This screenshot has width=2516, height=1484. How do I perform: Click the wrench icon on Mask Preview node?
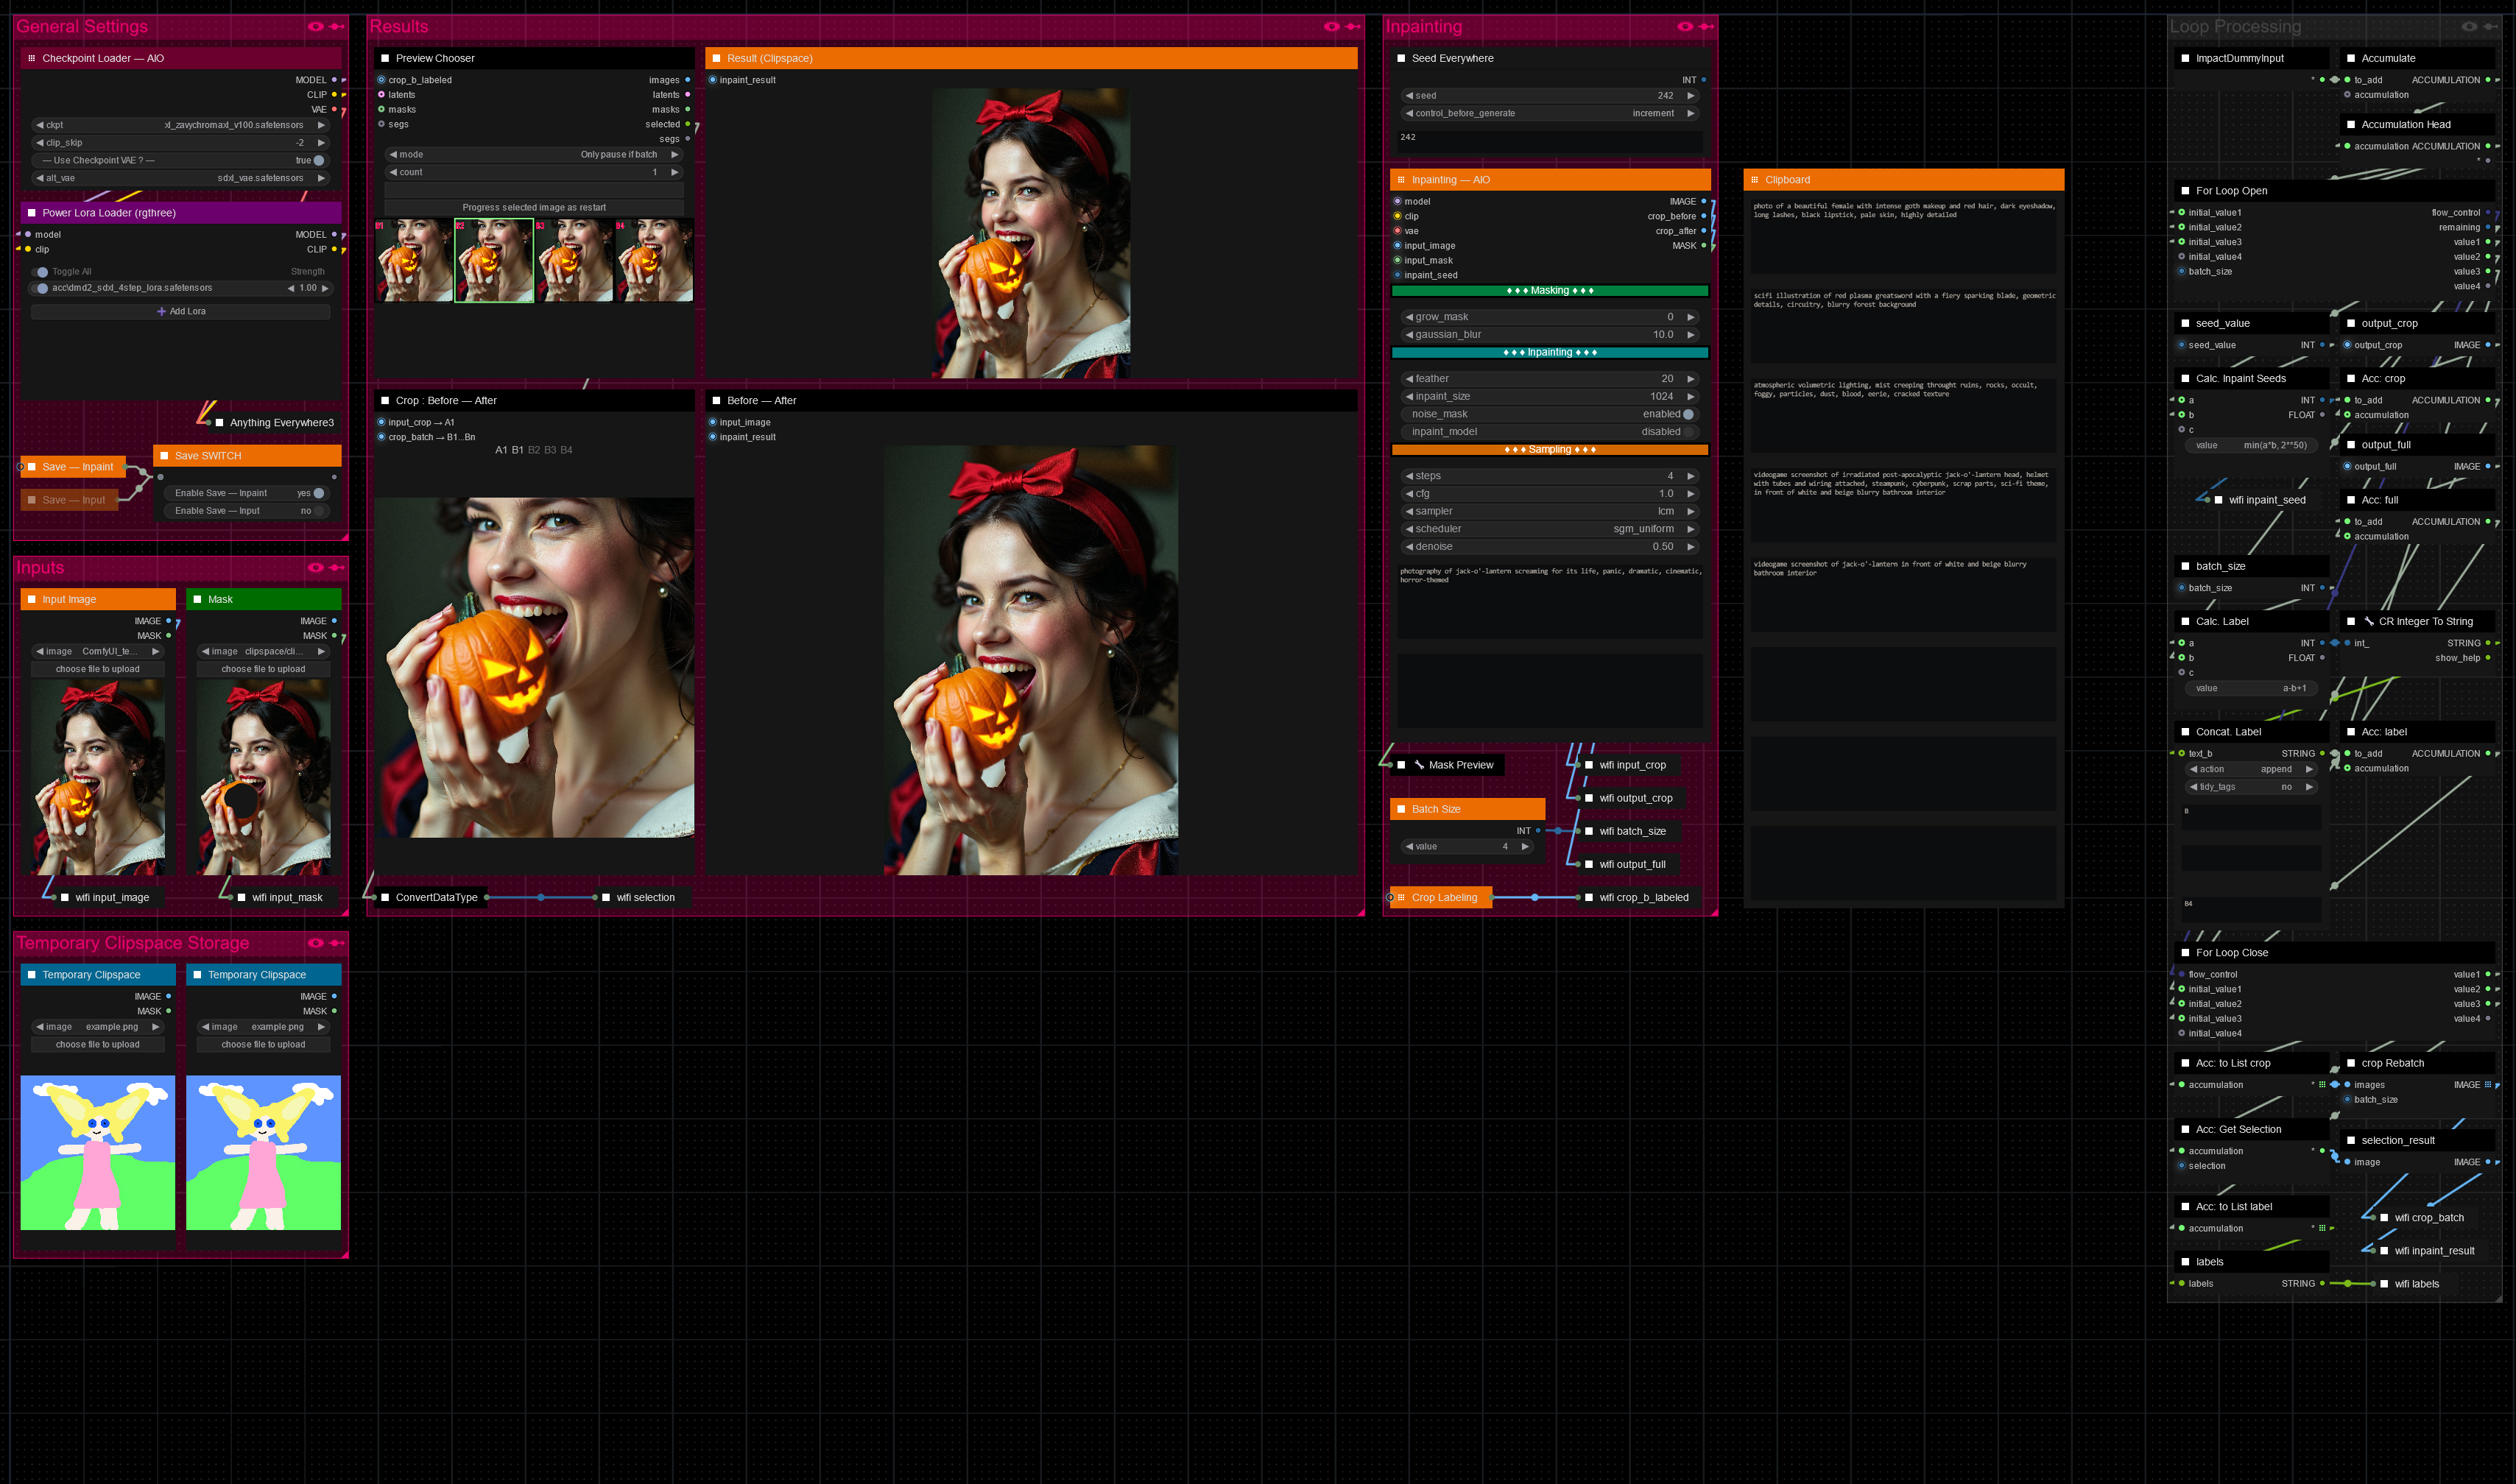click(1418, 765)
